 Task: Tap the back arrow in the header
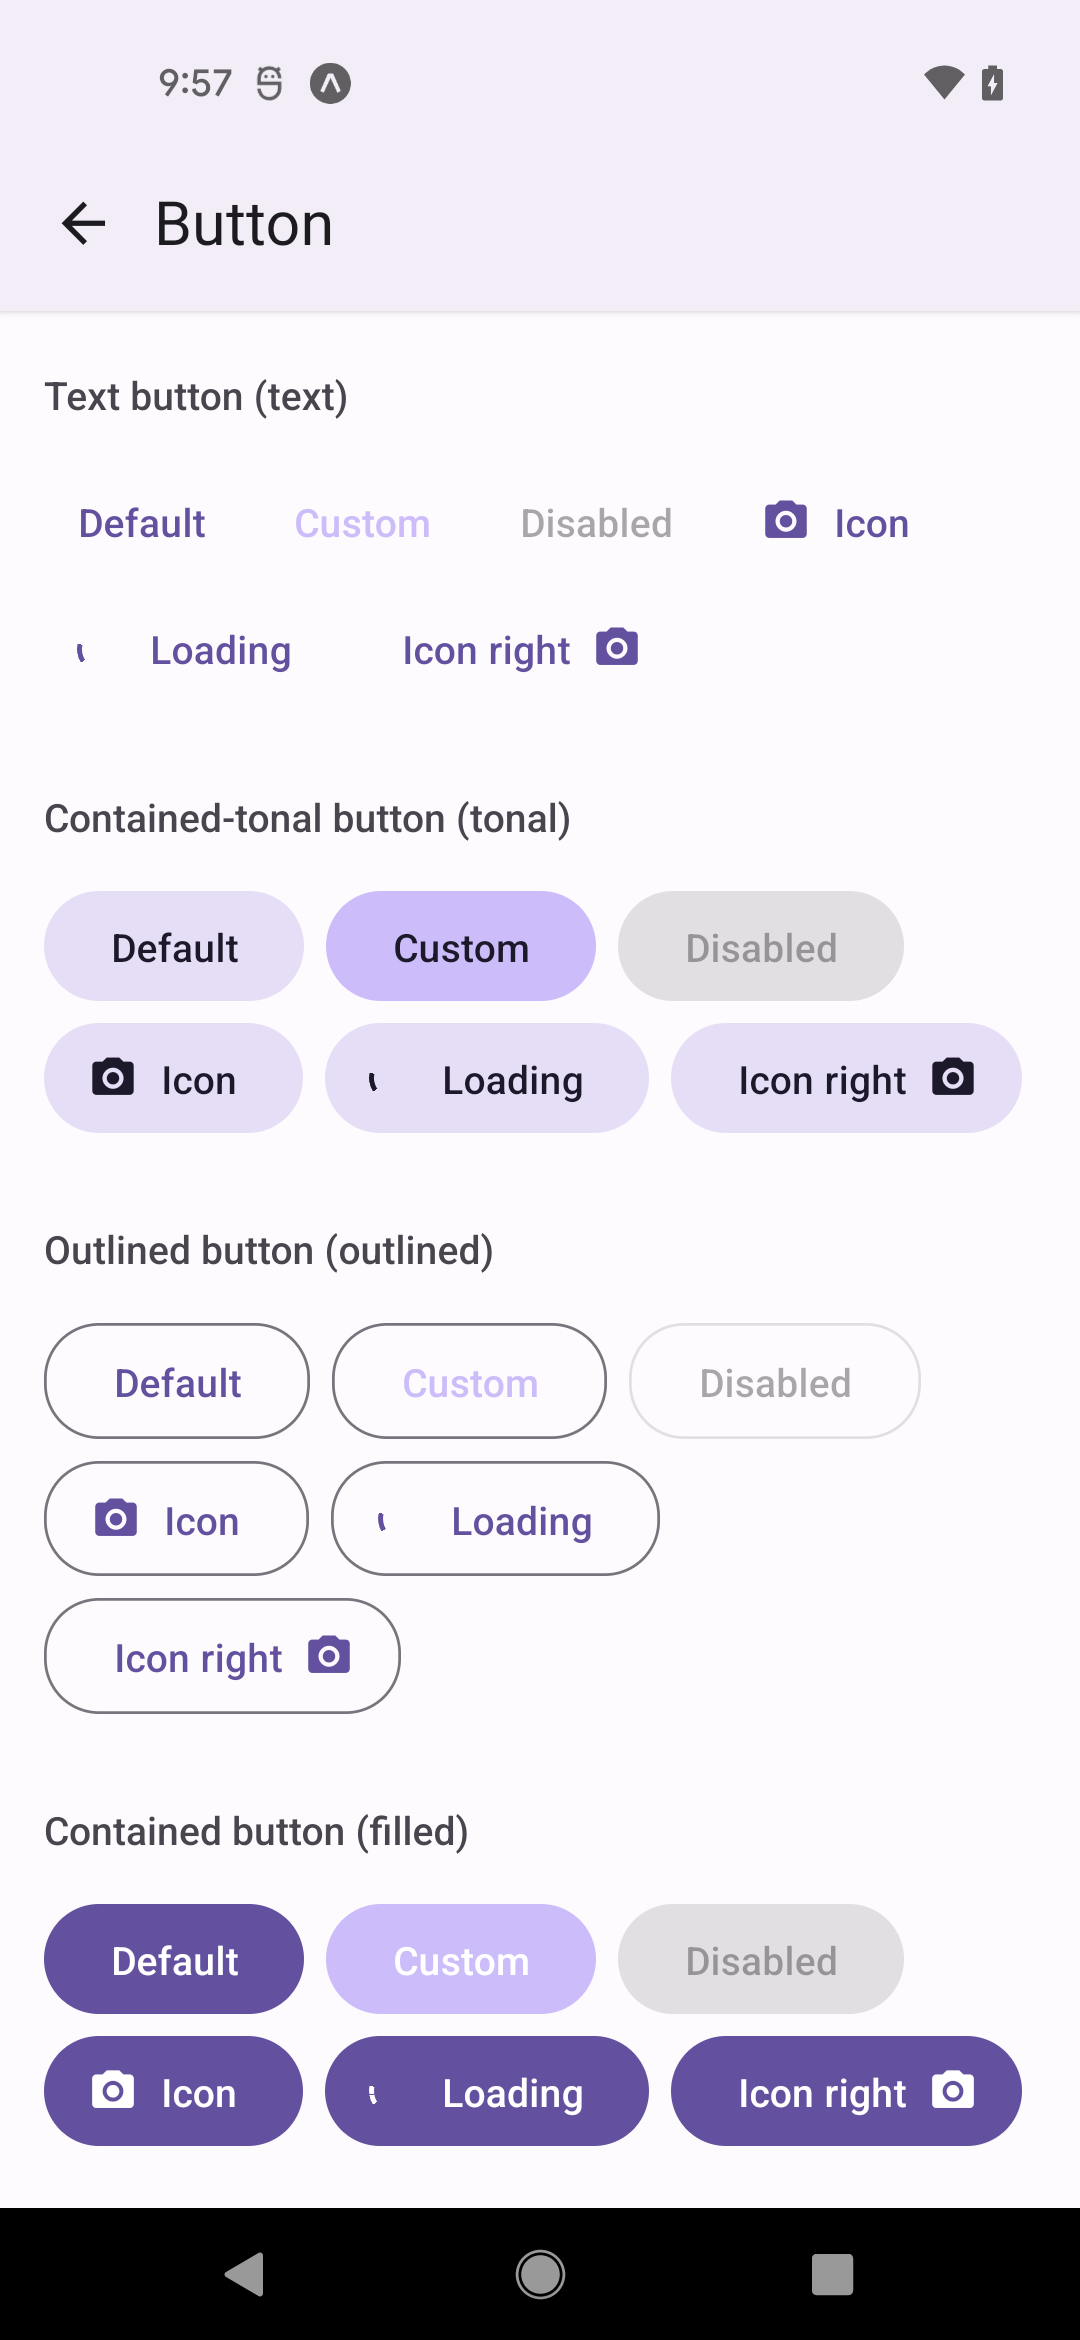[84, 223]
